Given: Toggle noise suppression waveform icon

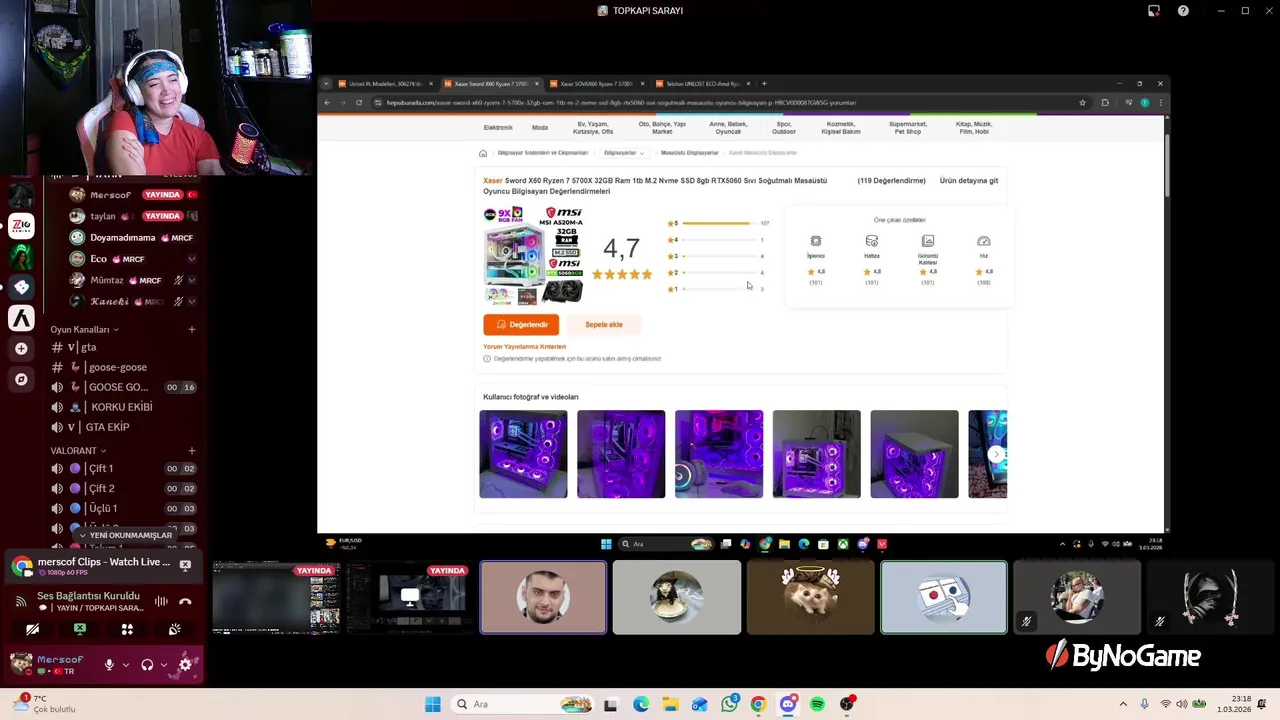Looking at the screenshot, I should 161,600.
